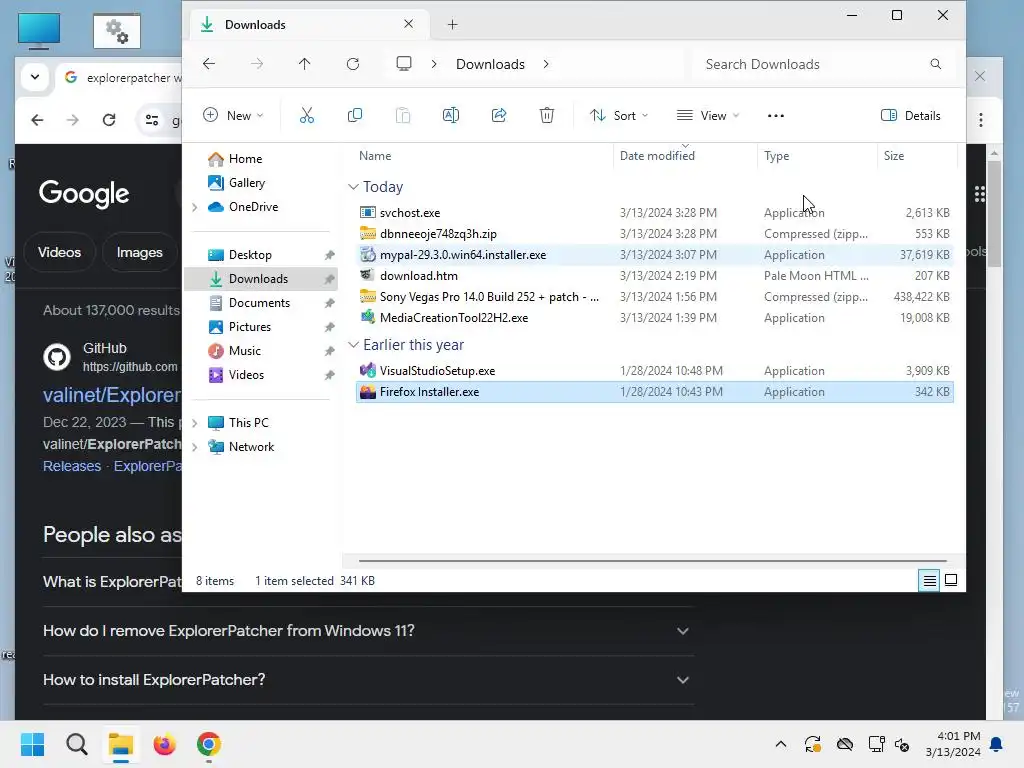Click Chrome back arrow in browser window
Image resolution: width=1024 pixels, height=768 pixels.
click(x=37, y=120)
